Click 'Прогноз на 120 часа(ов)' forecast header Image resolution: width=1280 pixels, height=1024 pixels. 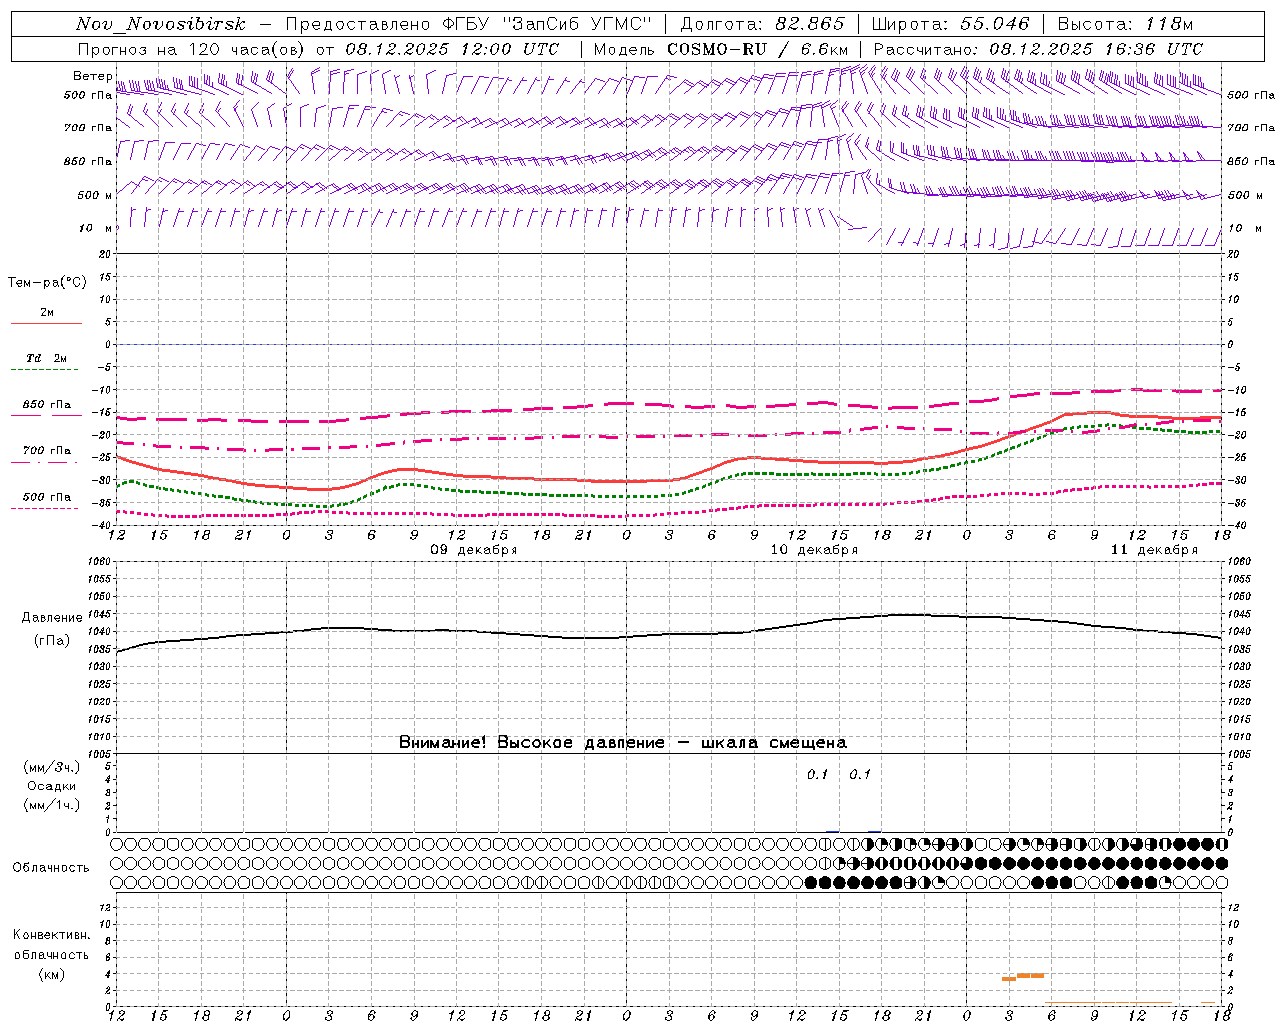click(192, 49)
